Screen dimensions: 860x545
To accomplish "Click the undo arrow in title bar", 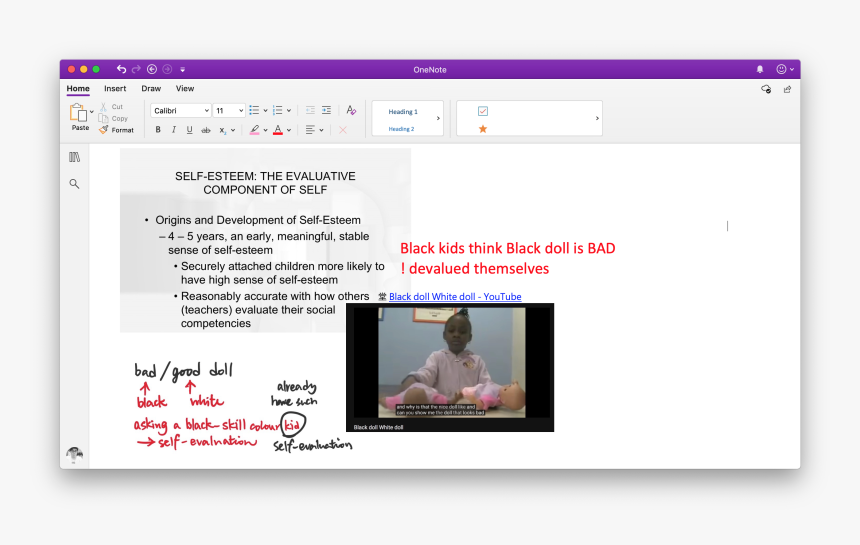I will (x=121, y=69).
